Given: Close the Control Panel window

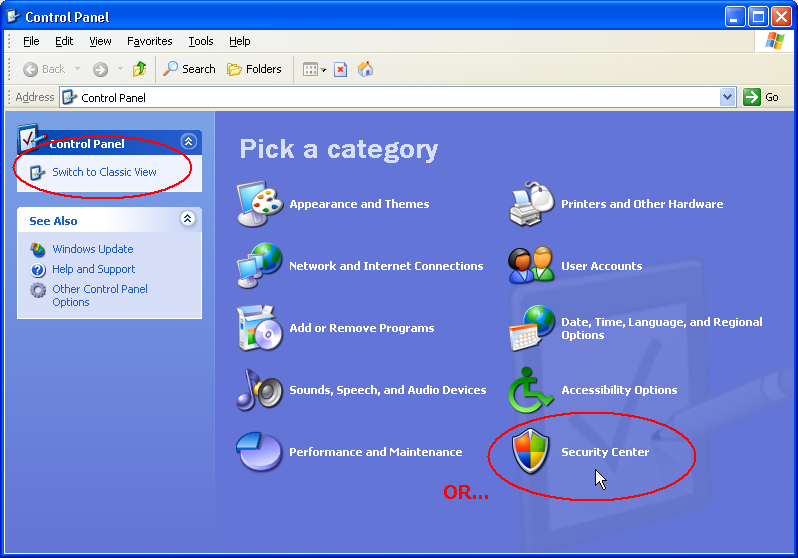Looking at the screenshot, I should [781, 17].
